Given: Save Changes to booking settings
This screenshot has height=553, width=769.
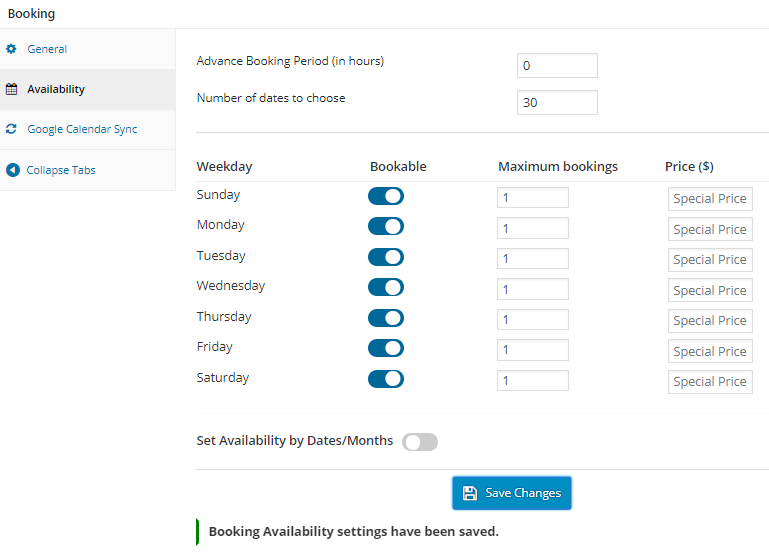Looking at the screenshot, I should [511, 493].
